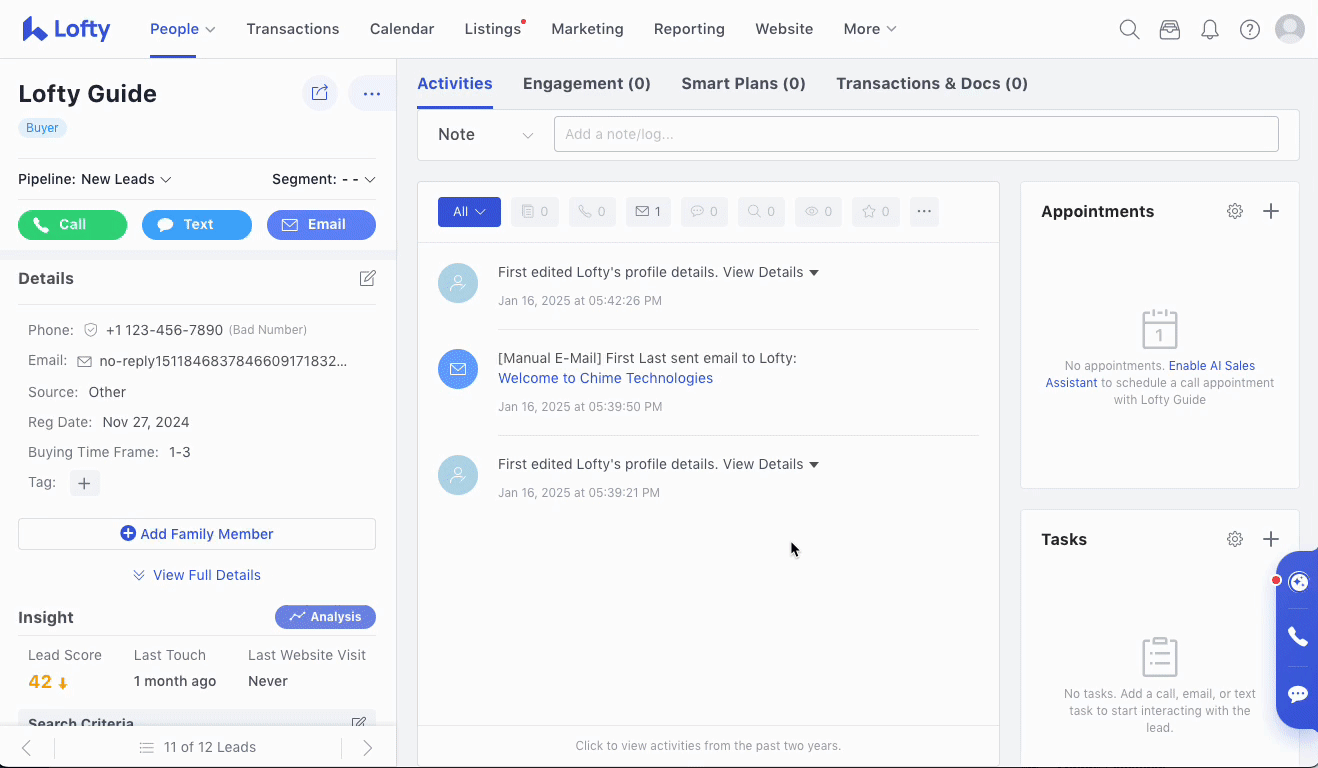Click to view activities from past two years

pyautogui.click(x=708, y=746)
